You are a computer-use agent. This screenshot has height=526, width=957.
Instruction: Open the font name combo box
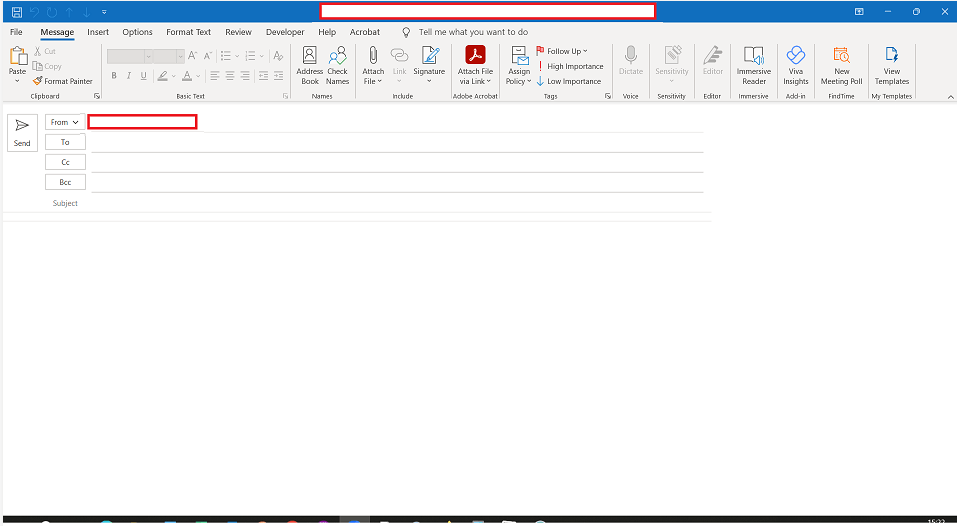pos(129,56)
